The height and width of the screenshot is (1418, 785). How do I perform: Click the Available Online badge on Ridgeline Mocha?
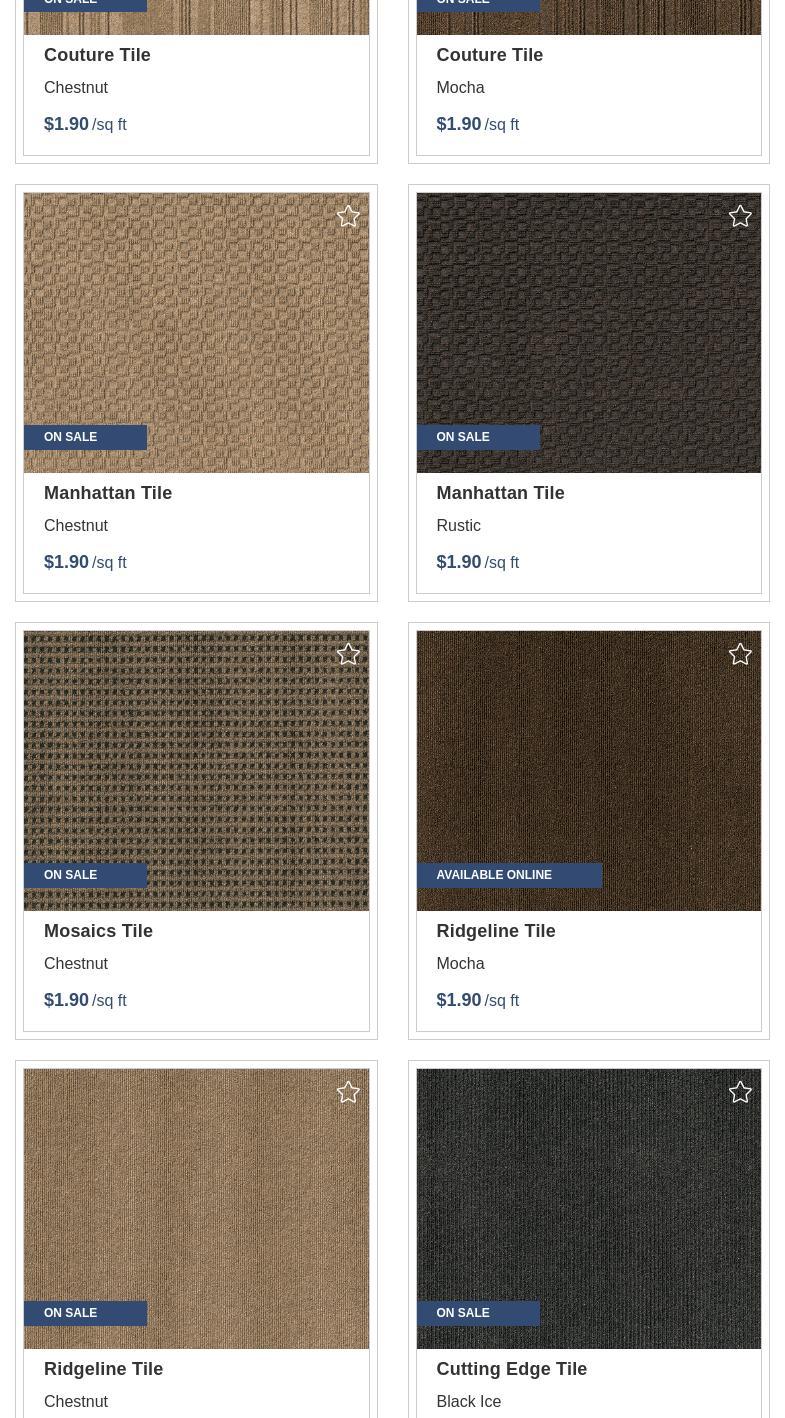(509, 875)
